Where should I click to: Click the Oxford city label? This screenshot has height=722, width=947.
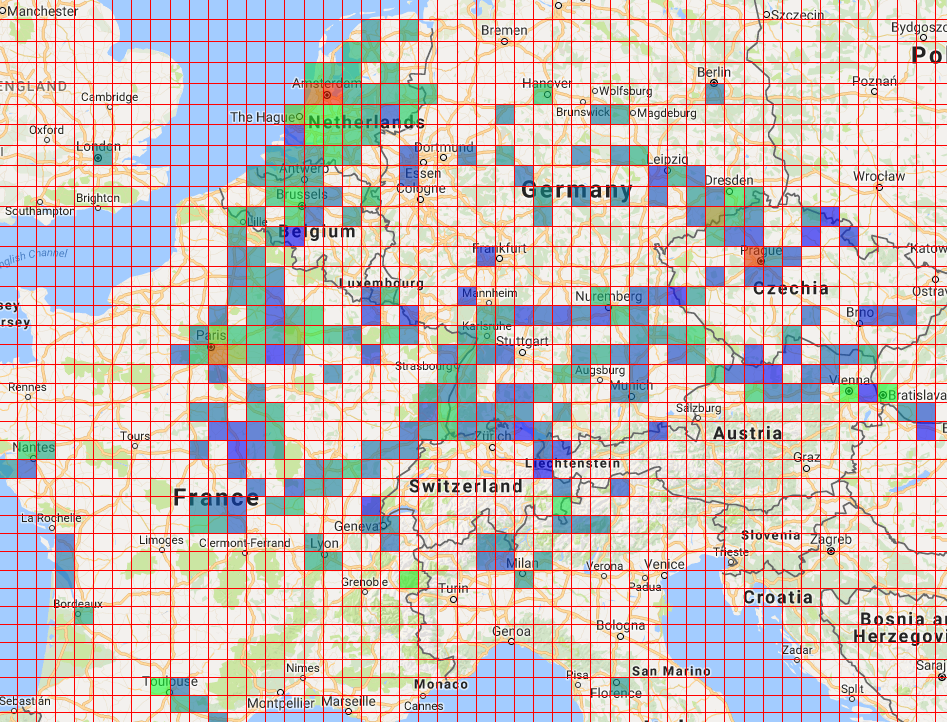point(47,130)
